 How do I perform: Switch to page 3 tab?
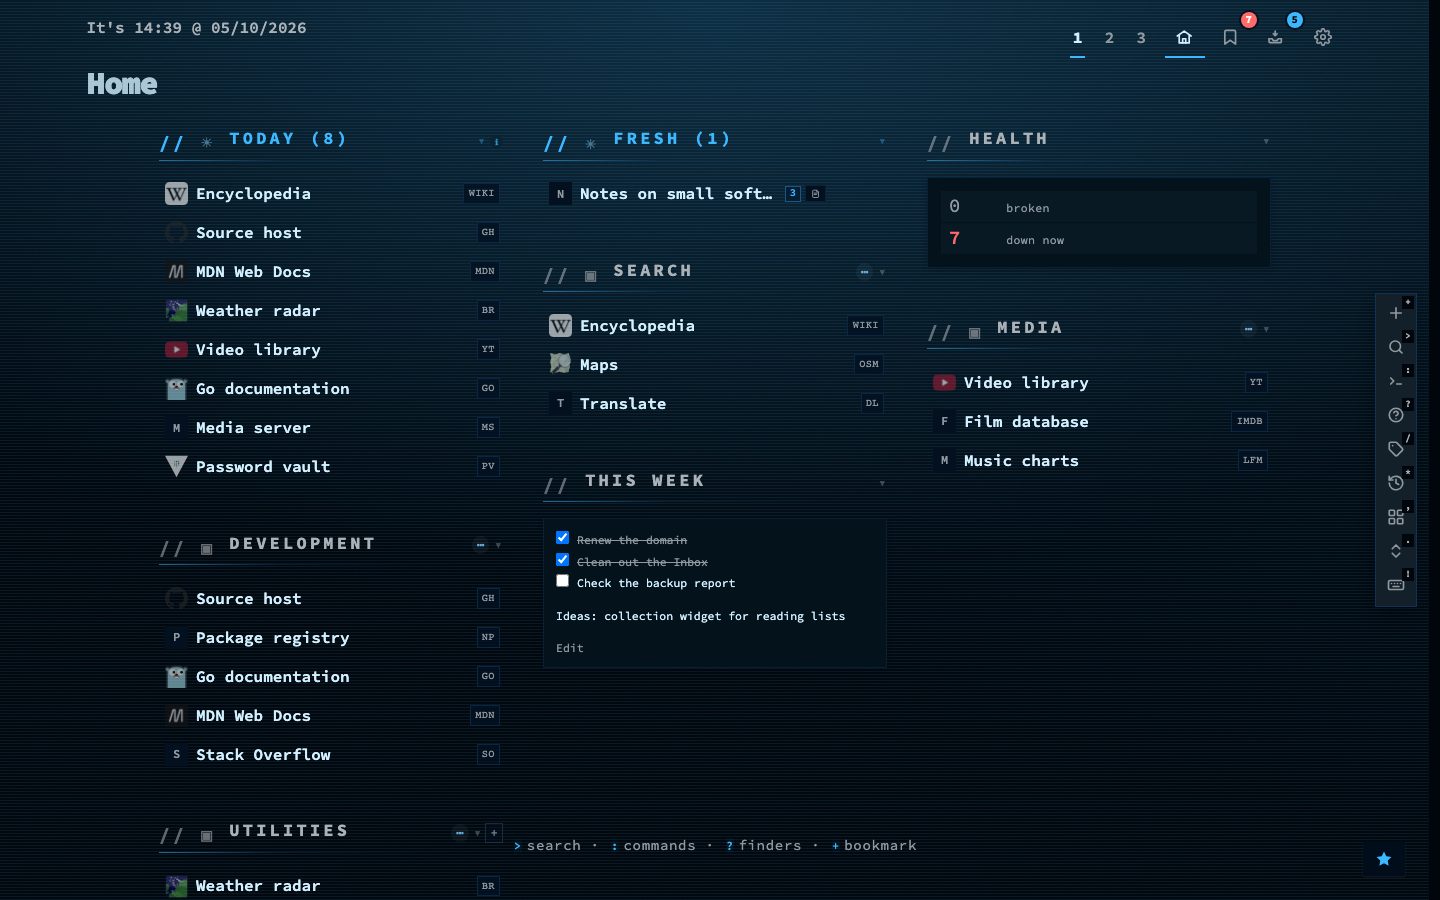(x=1141, y=38)
